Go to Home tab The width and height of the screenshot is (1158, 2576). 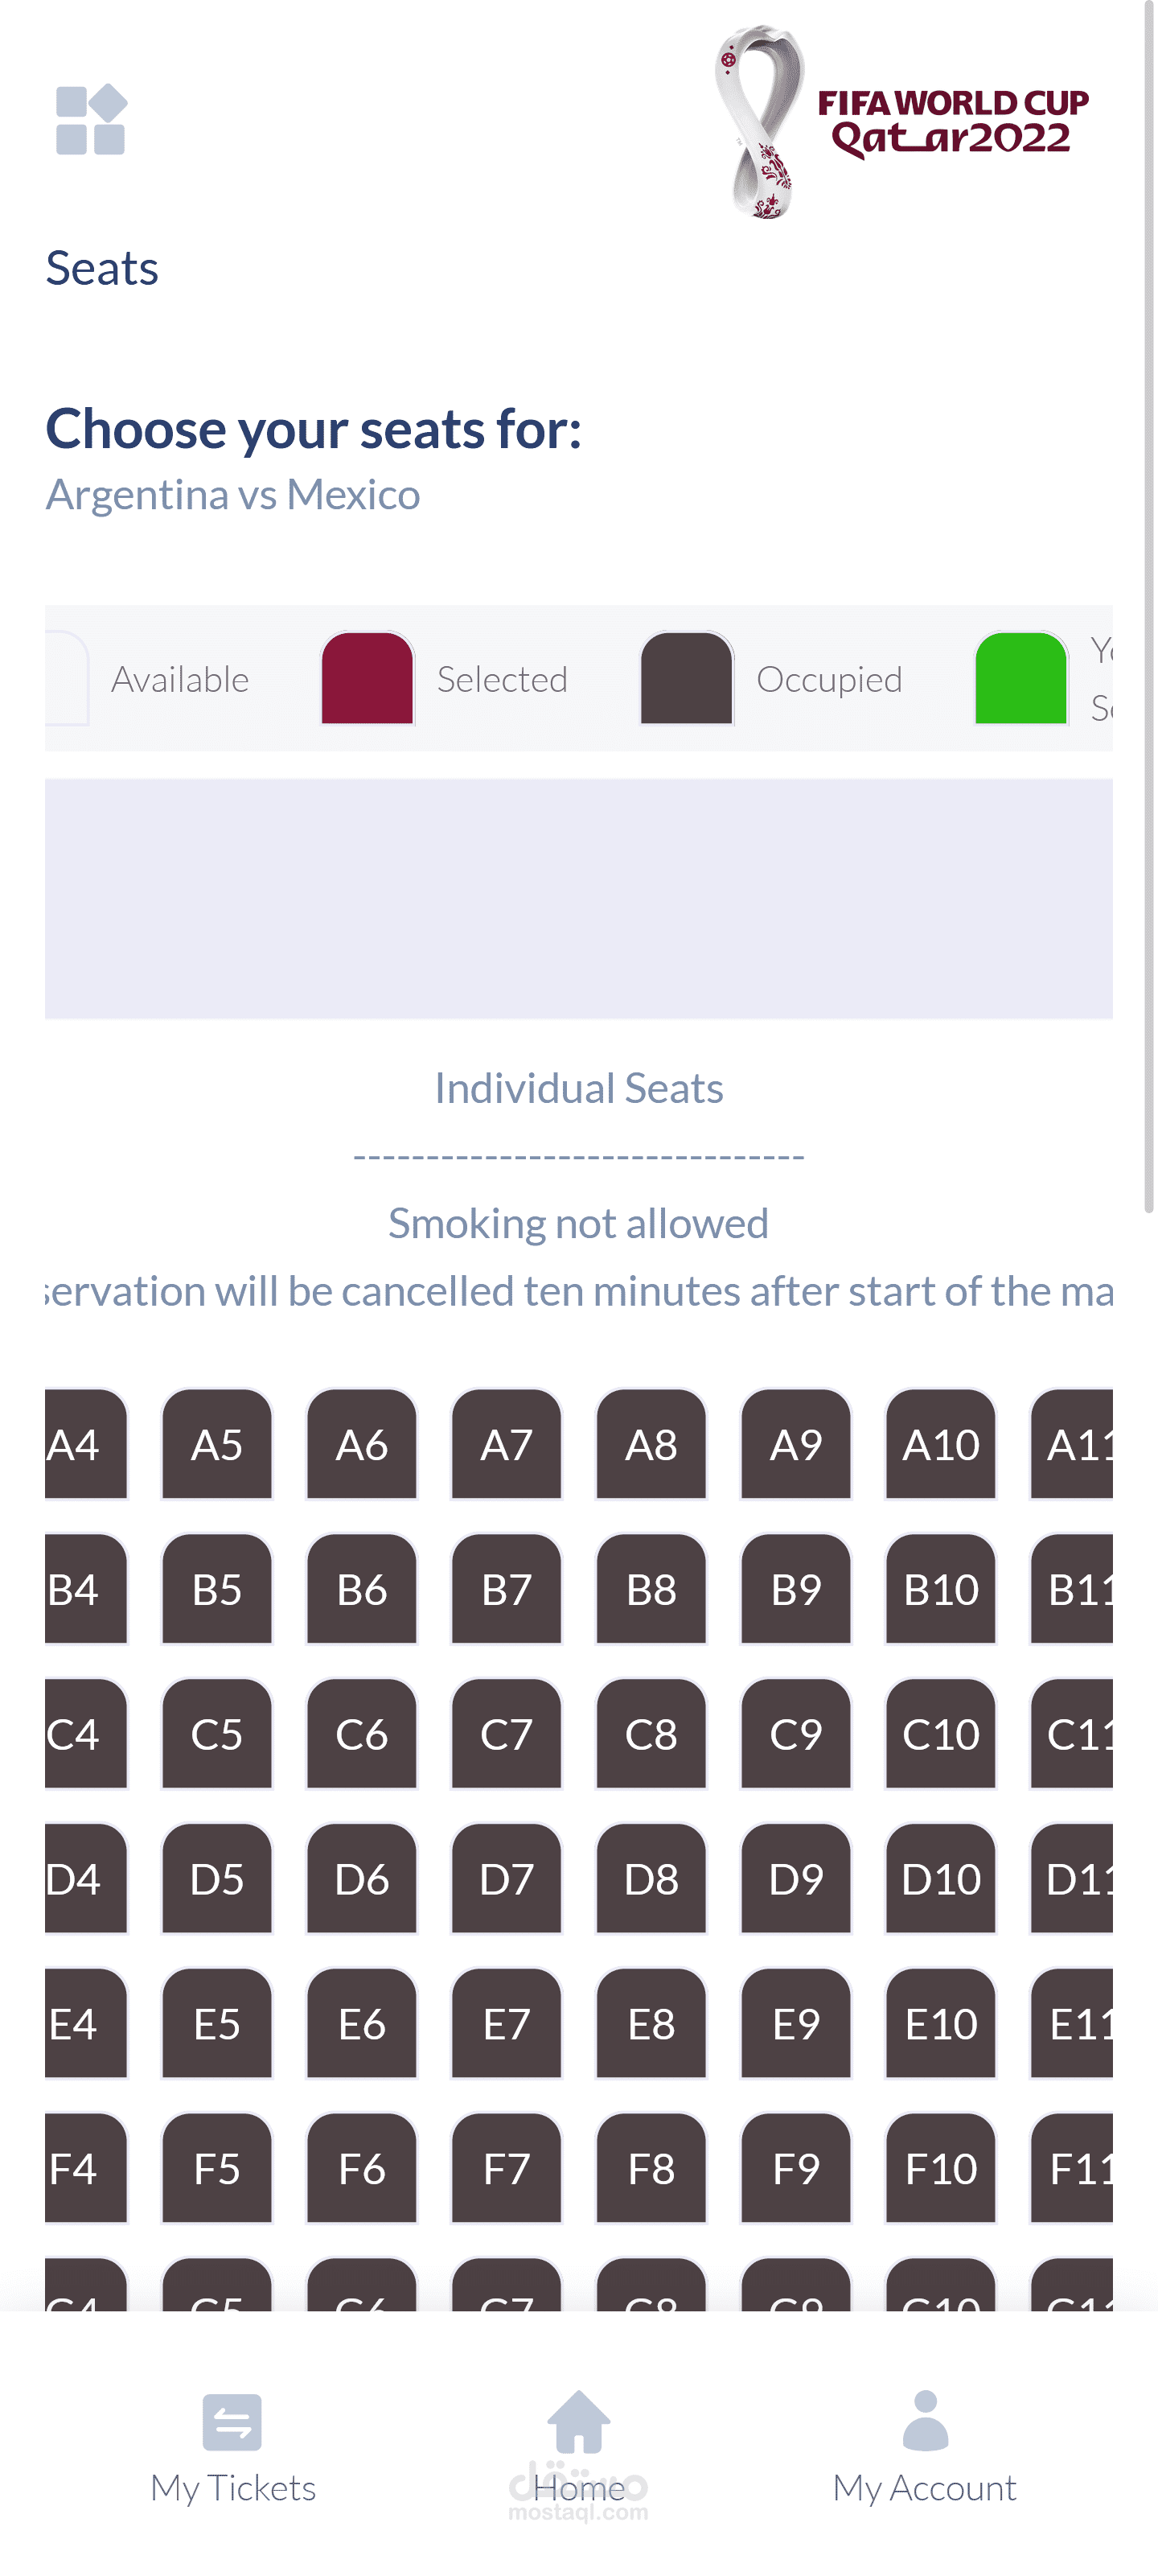coord(578,2449)
